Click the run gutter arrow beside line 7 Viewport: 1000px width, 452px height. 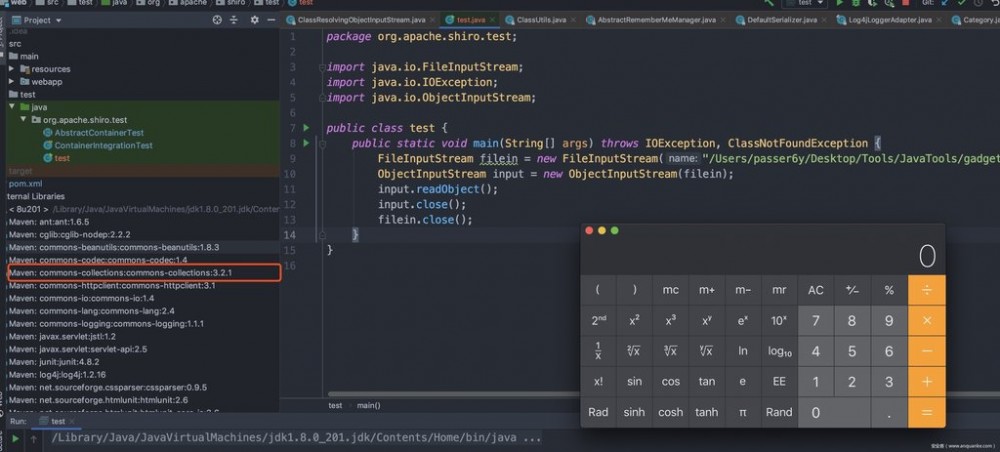(306, 128)
